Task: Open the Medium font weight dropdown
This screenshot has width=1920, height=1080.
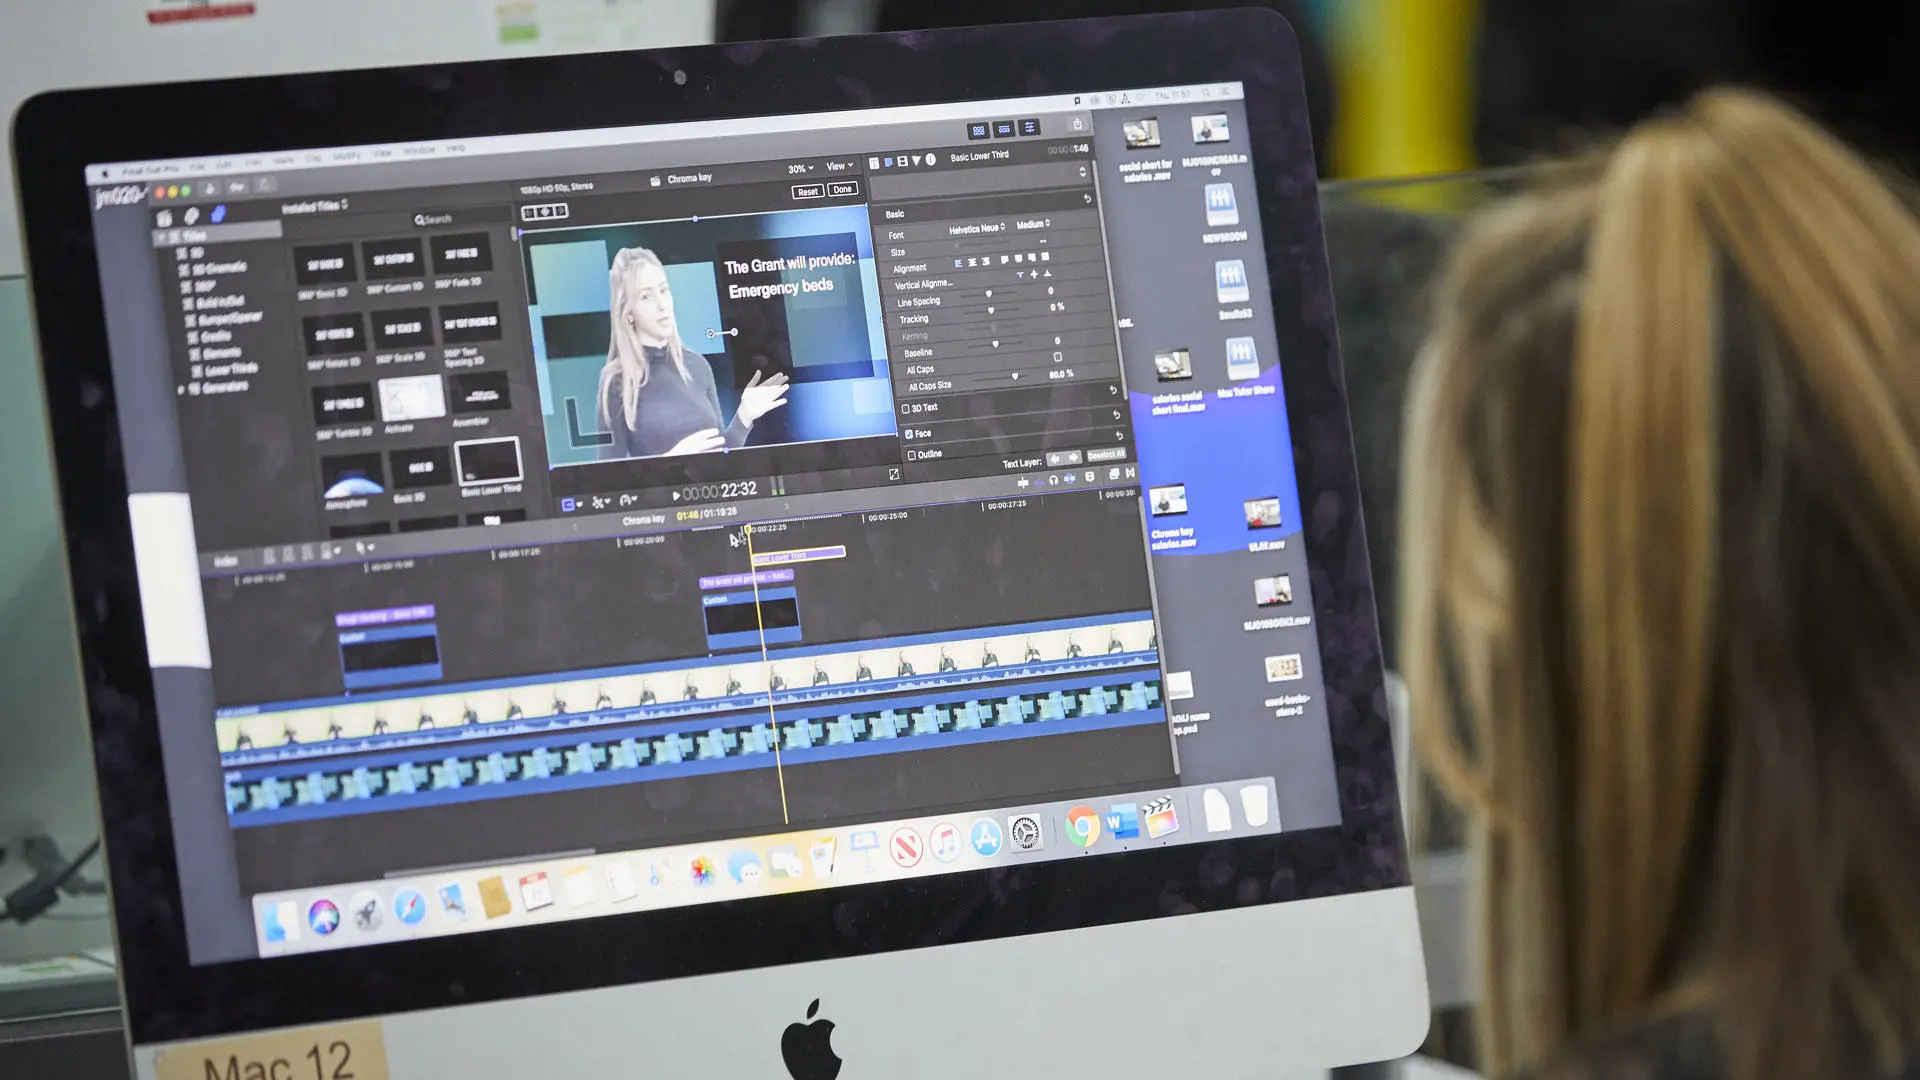Action: tap(1033, 225)
